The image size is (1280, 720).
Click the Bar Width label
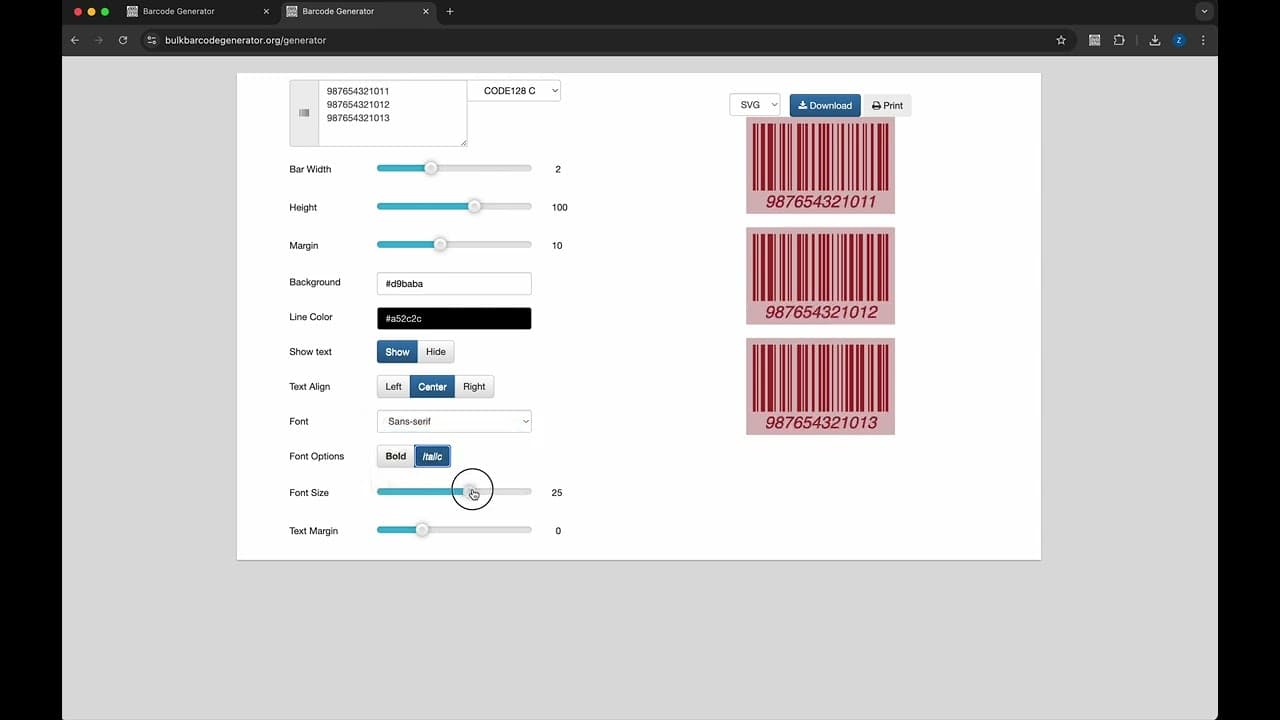[310, 169]
